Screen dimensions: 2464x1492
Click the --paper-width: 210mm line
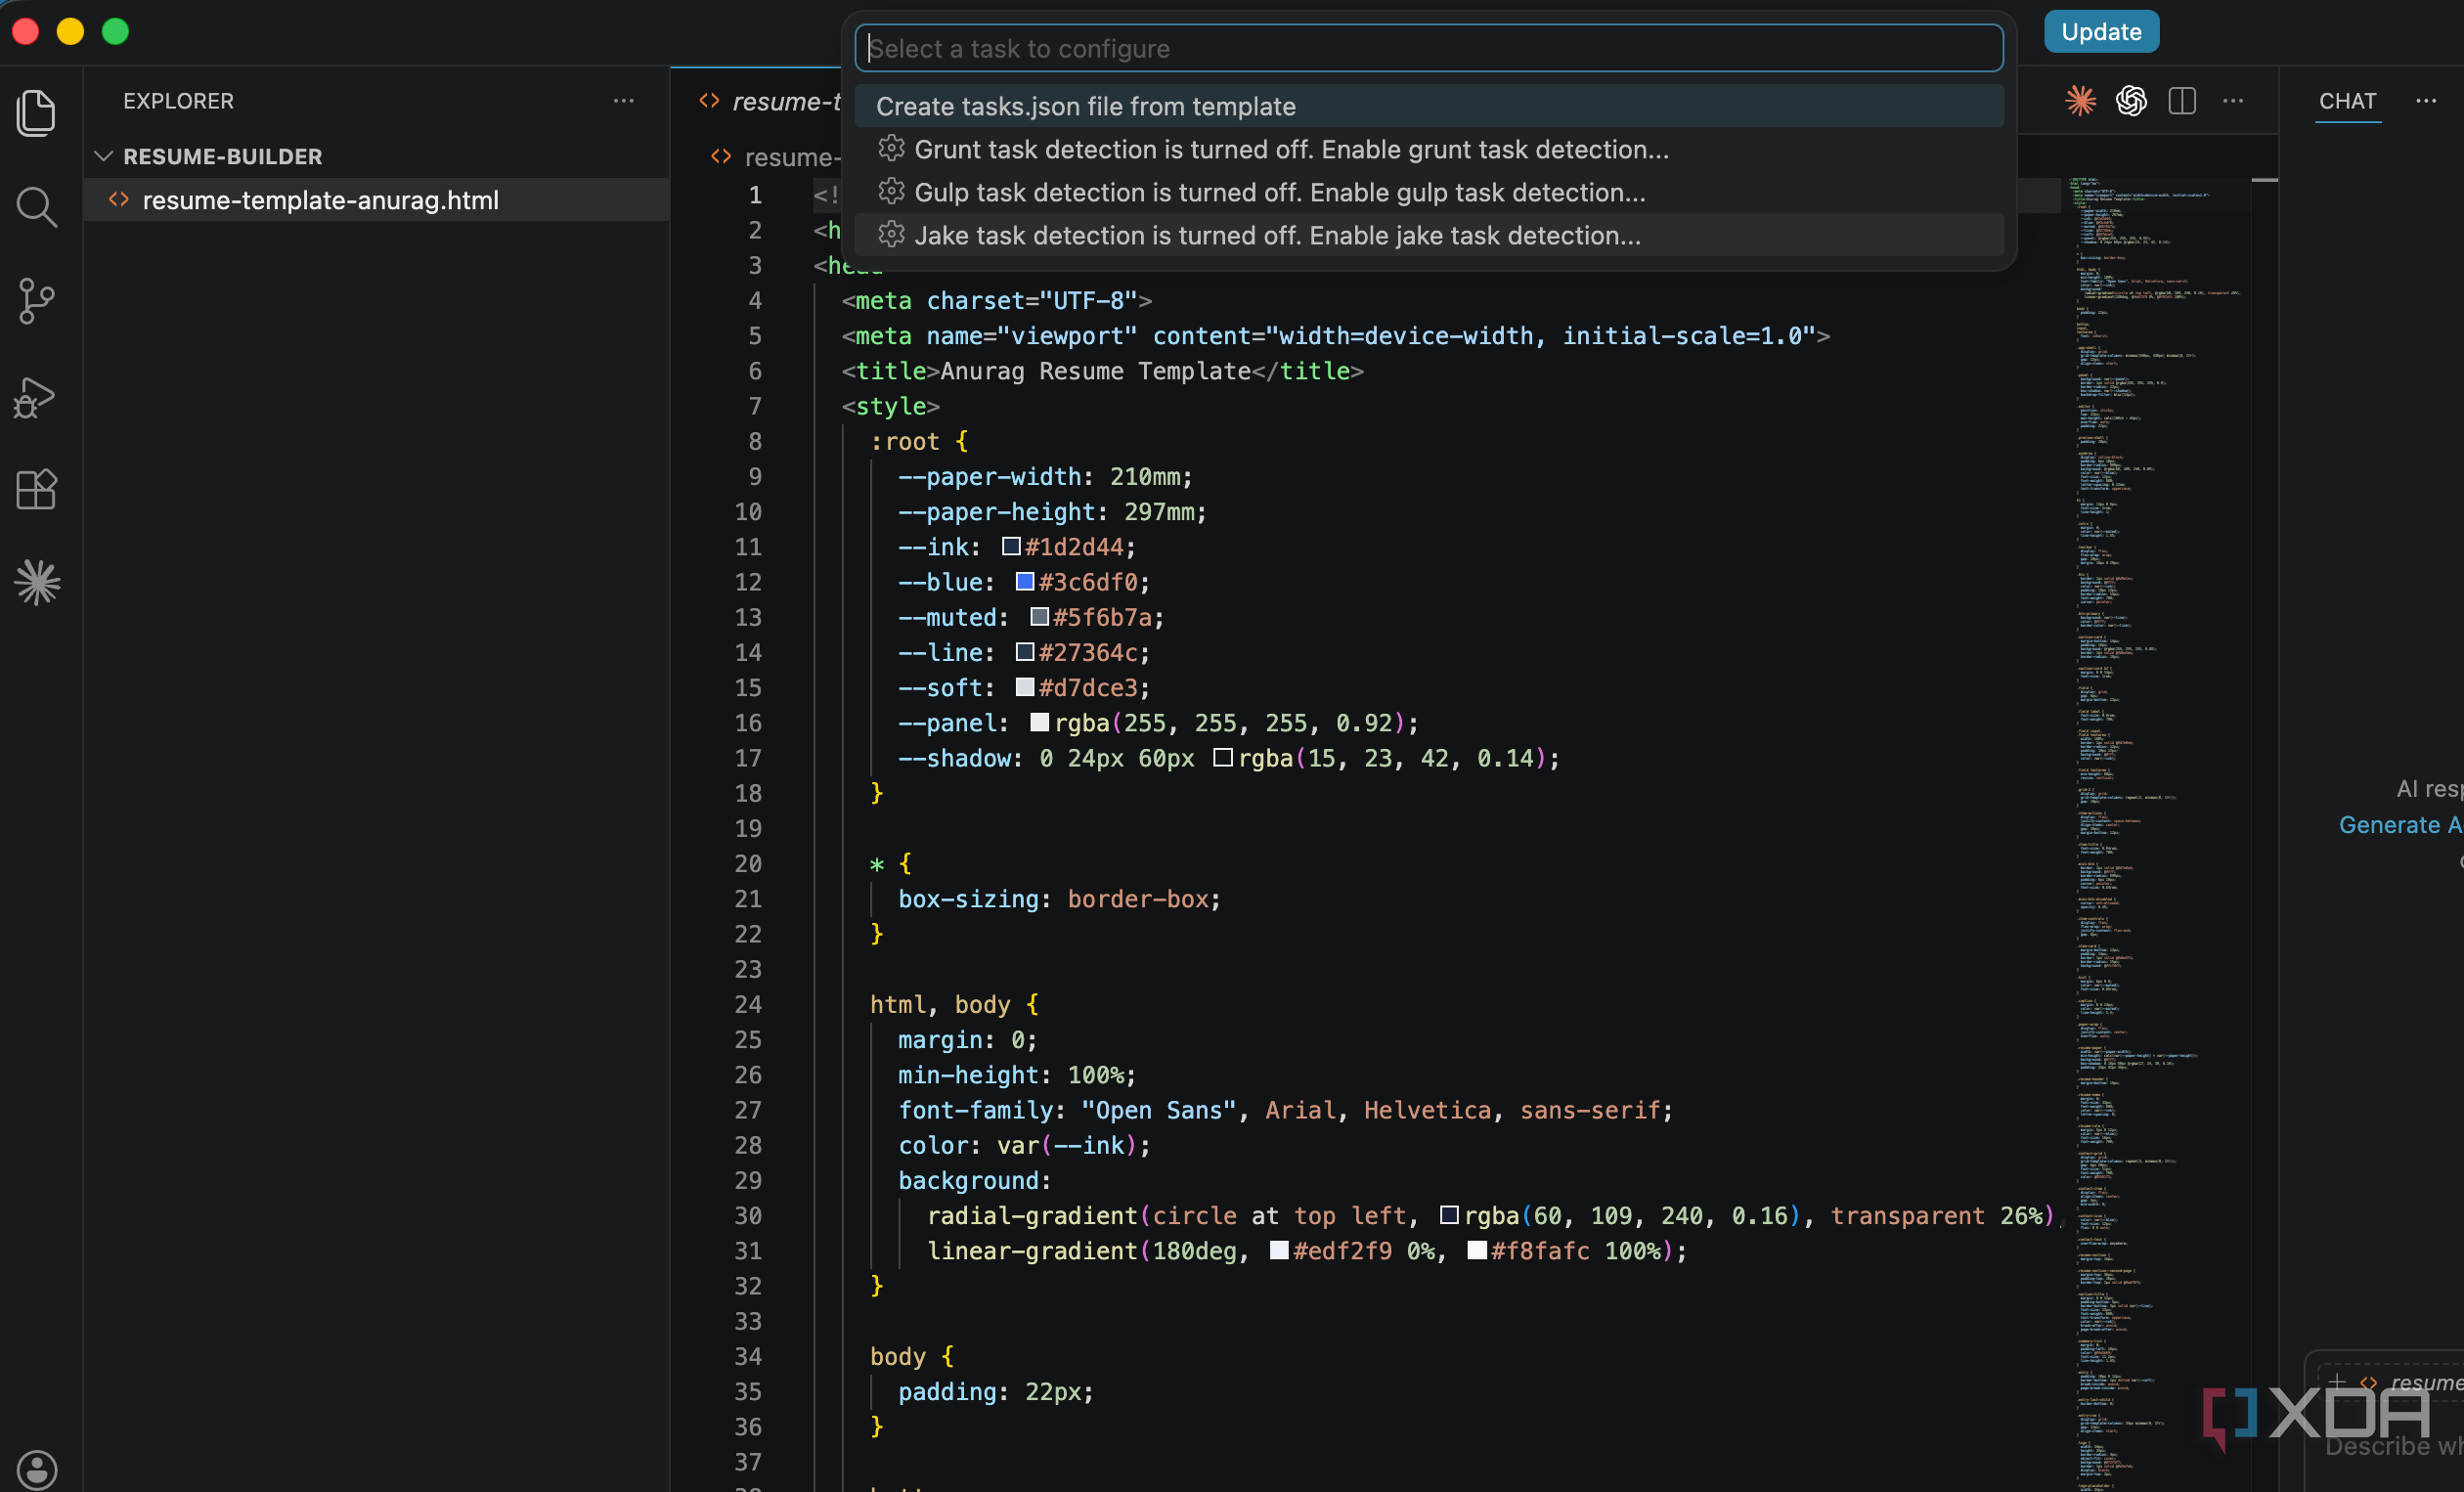click(1045, 476)
